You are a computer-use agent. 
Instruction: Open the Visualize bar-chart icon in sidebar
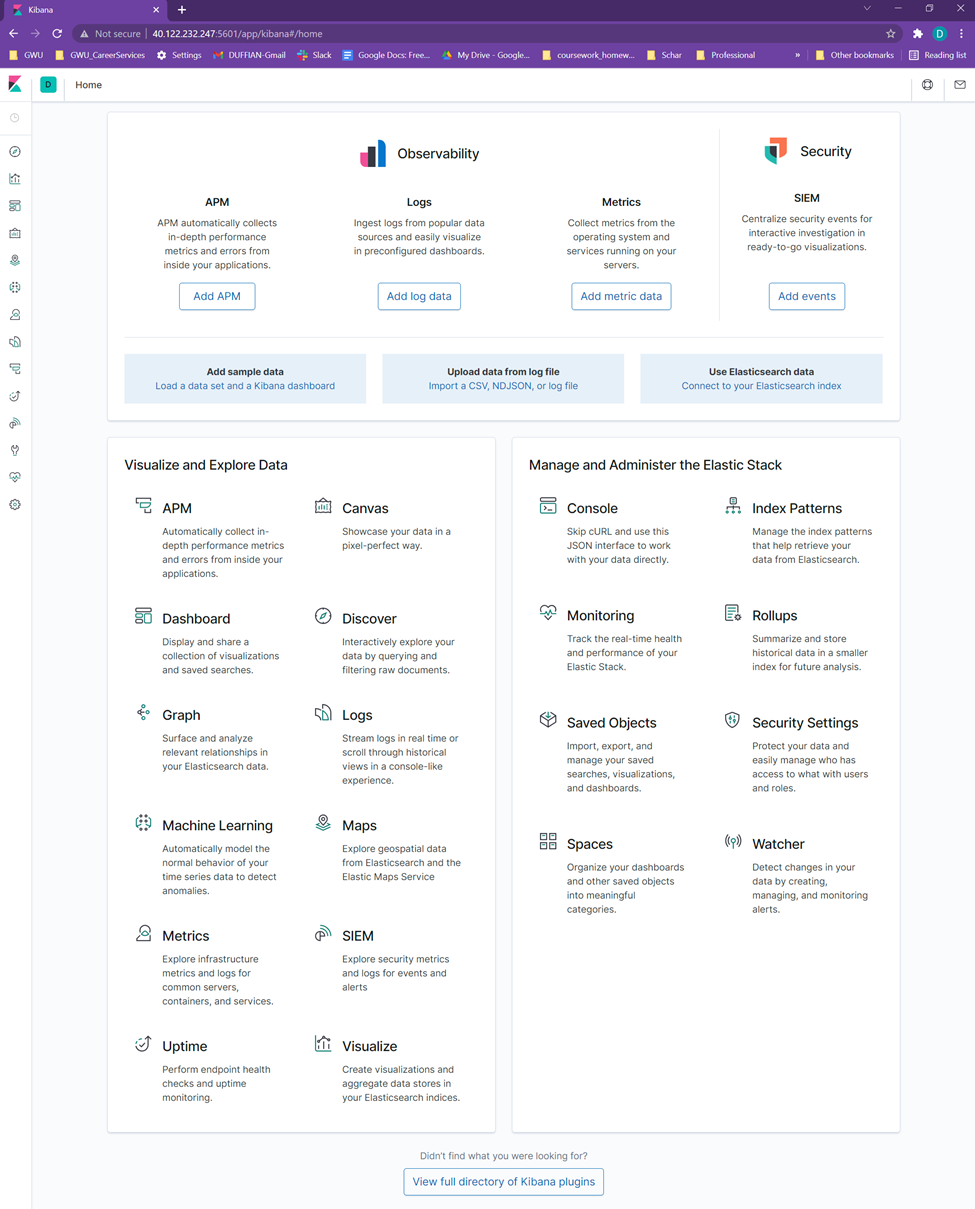coord(14,178)
